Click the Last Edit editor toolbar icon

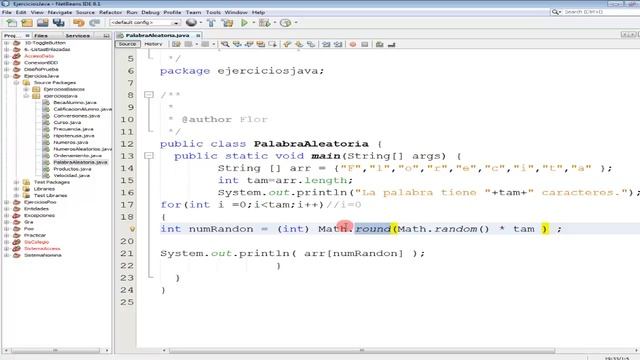tap(176, 44)
